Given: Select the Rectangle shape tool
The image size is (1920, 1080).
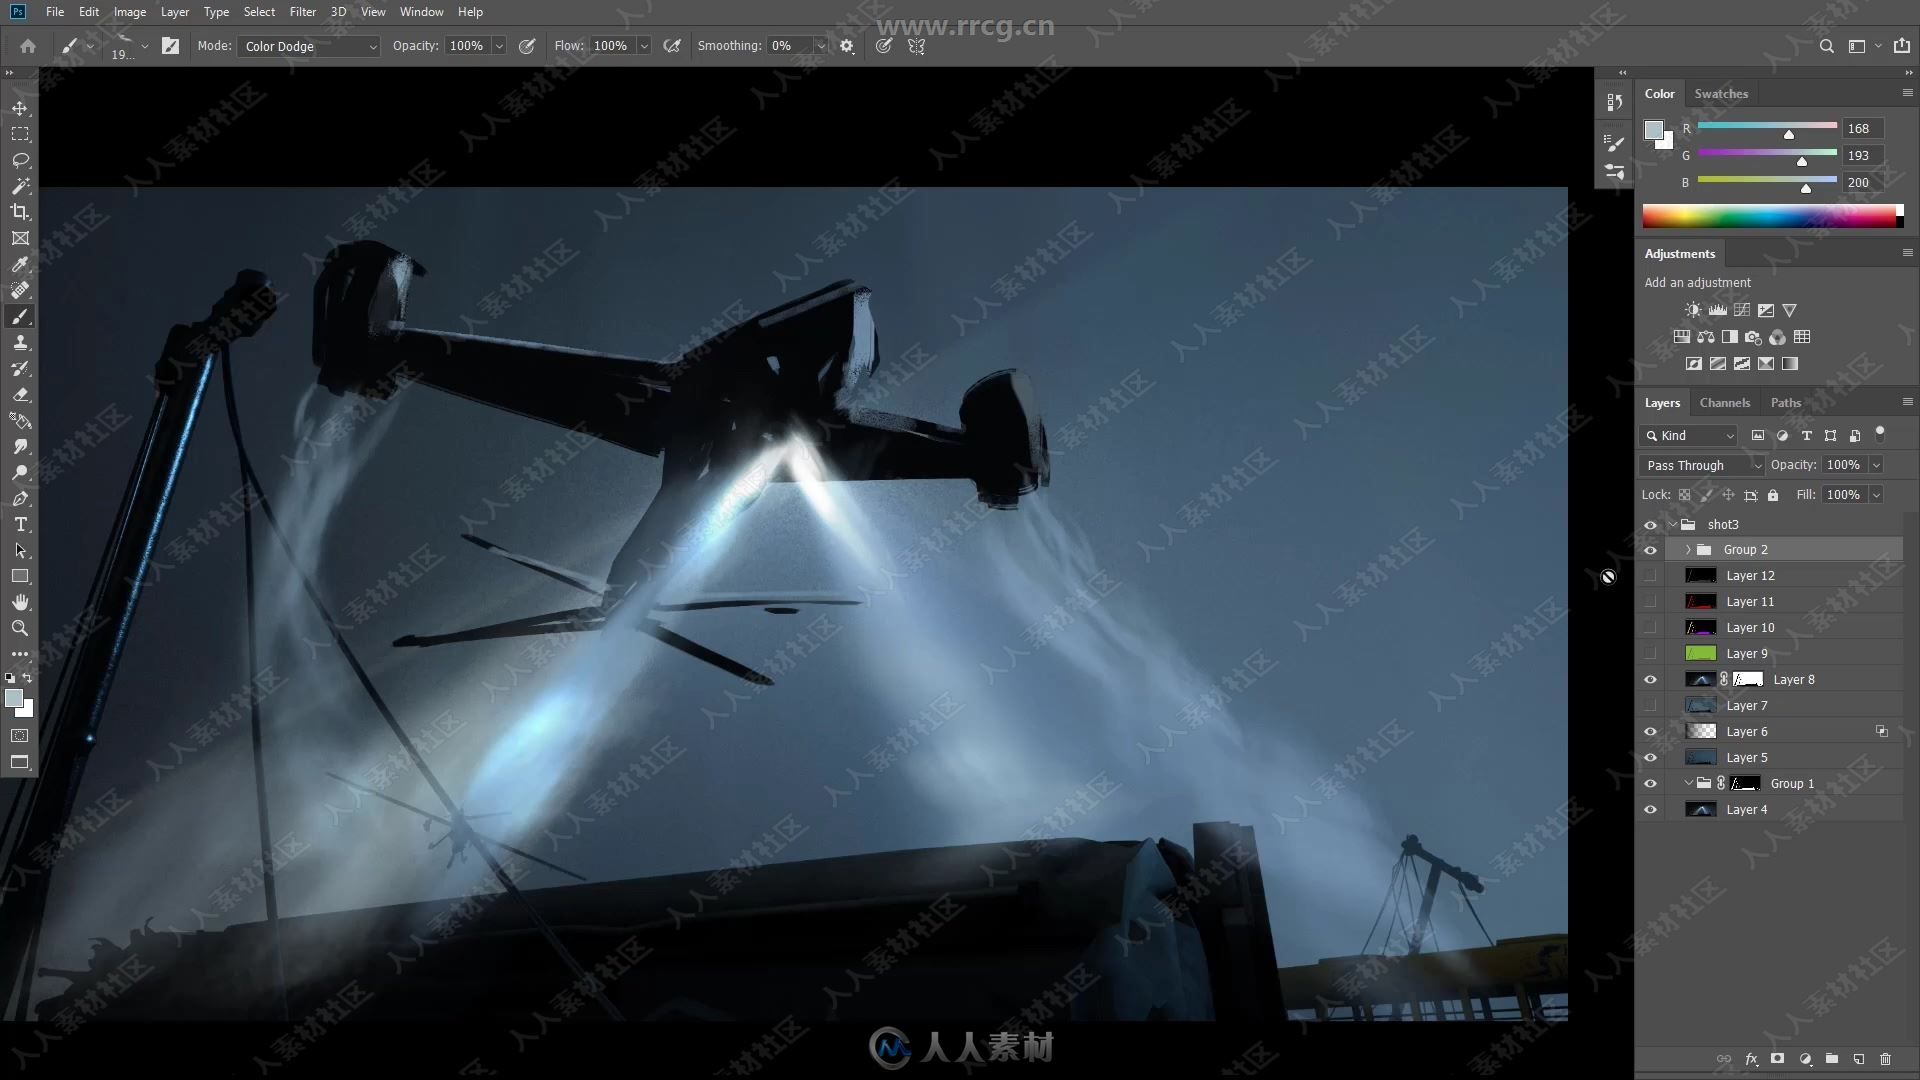Looking at the screenshot, I should point(20,576).
